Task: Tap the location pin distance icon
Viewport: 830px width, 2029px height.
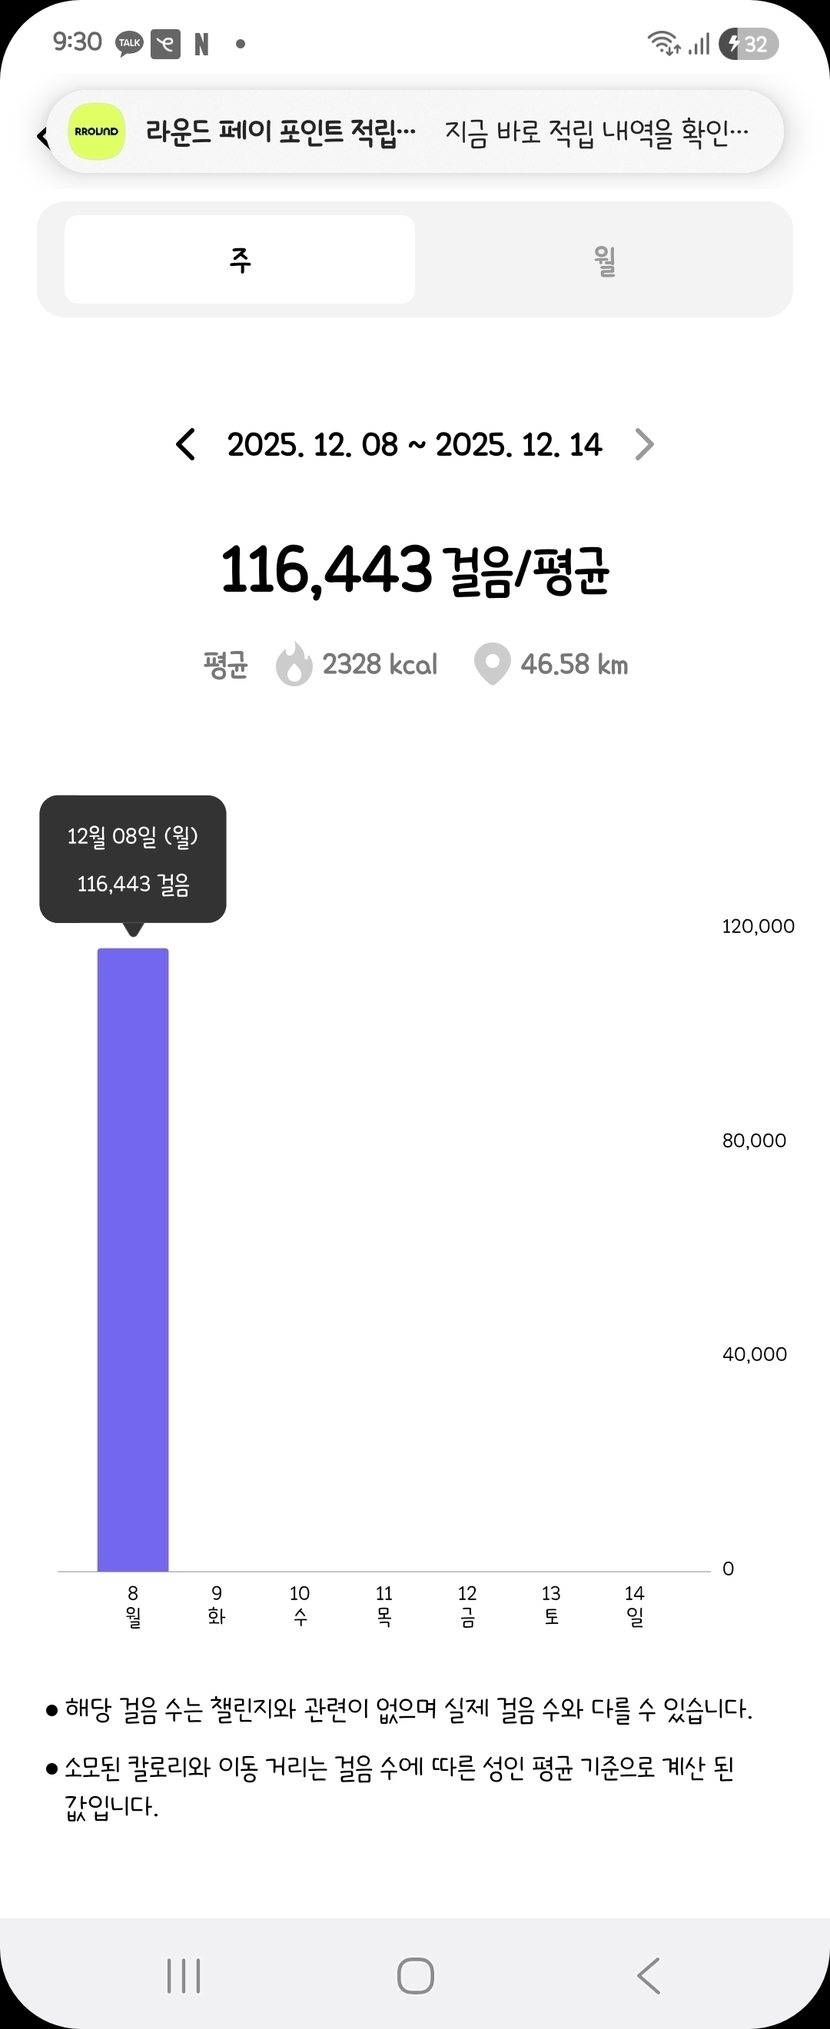Action: (492, 664)
